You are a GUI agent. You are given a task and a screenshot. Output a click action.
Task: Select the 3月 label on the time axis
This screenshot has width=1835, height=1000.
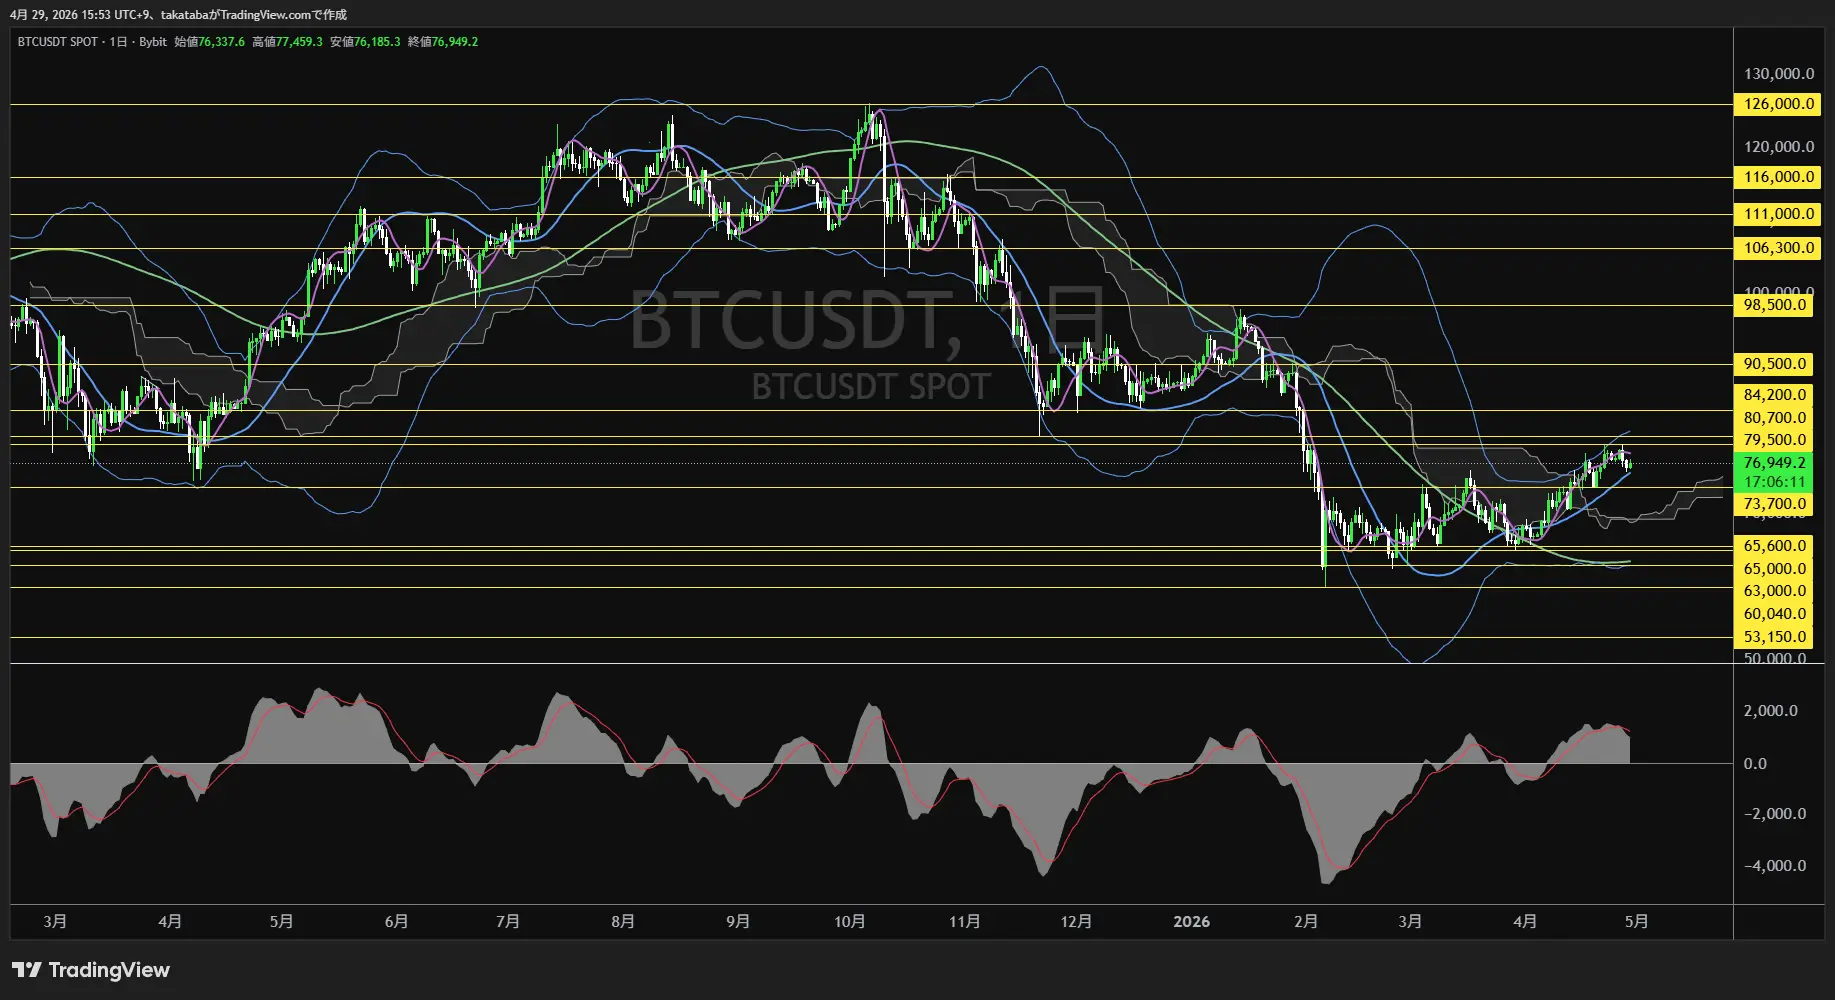(55, 921)
